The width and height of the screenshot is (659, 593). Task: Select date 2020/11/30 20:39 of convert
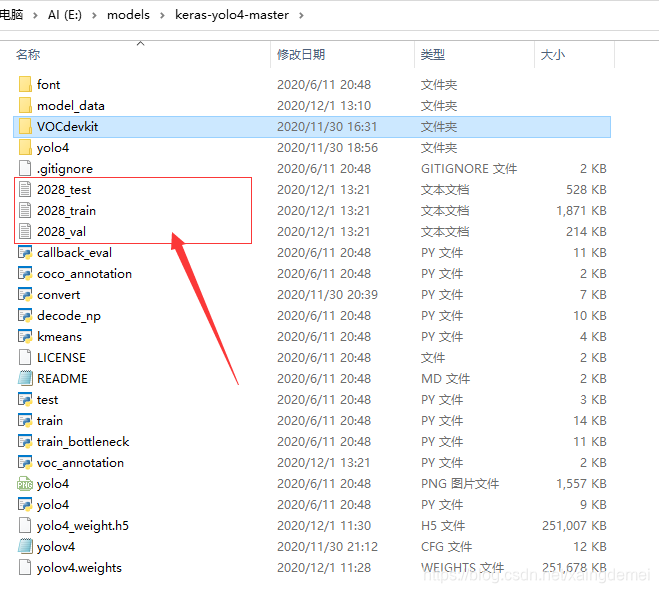point(327,295)
